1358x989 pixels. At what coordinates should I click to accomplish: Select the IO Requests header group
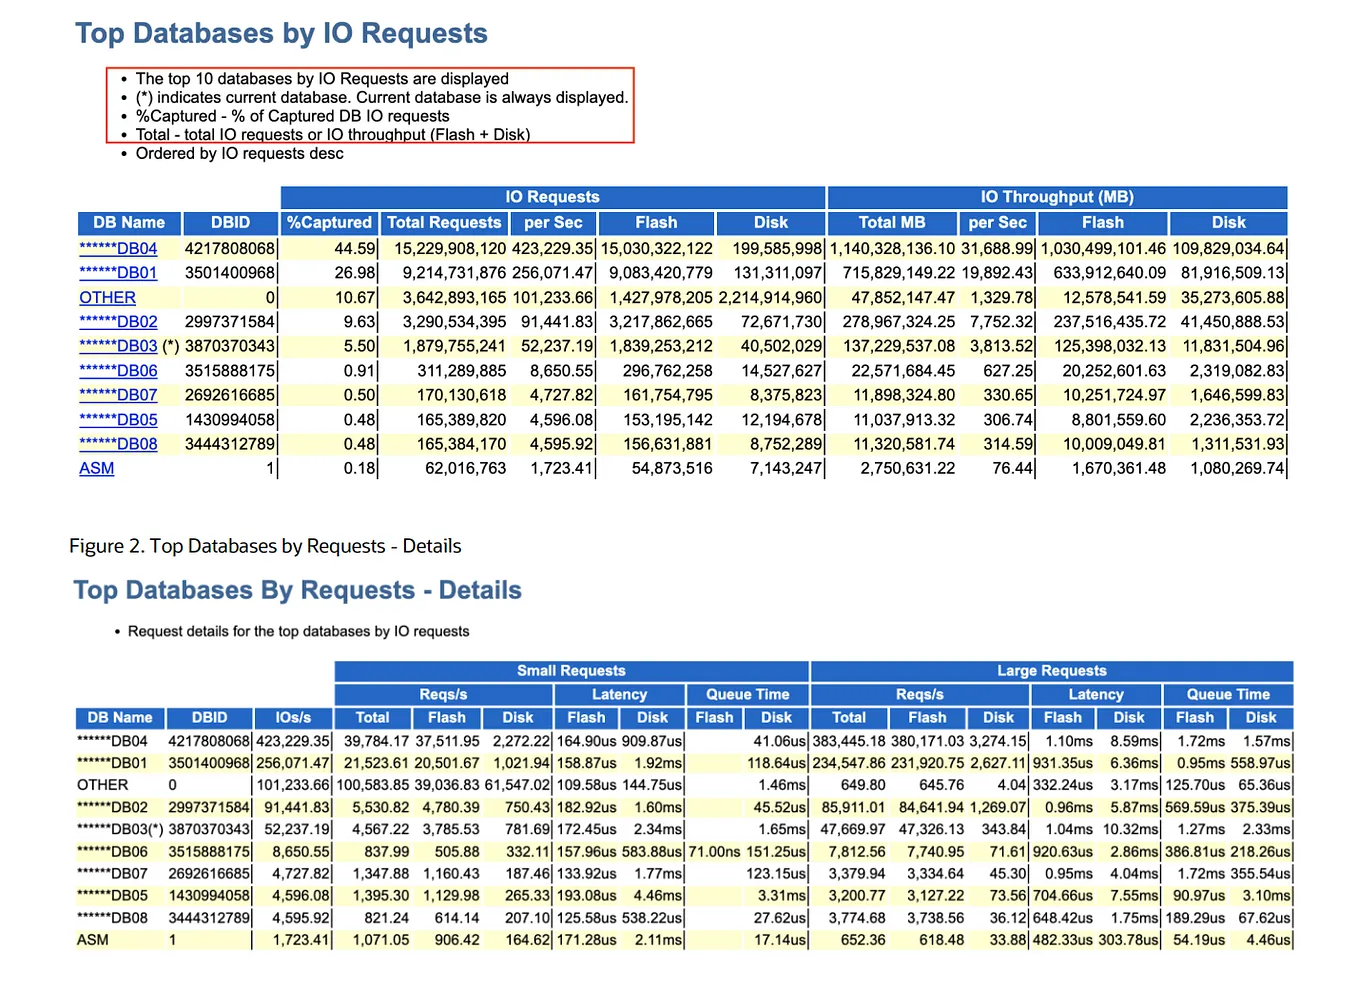click(x=553, y=197)
